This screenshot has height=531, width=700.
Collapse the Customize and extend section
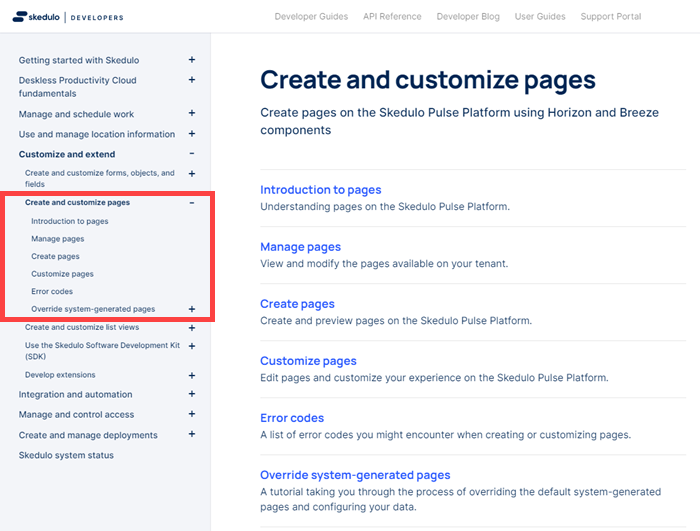pos(192,154)
